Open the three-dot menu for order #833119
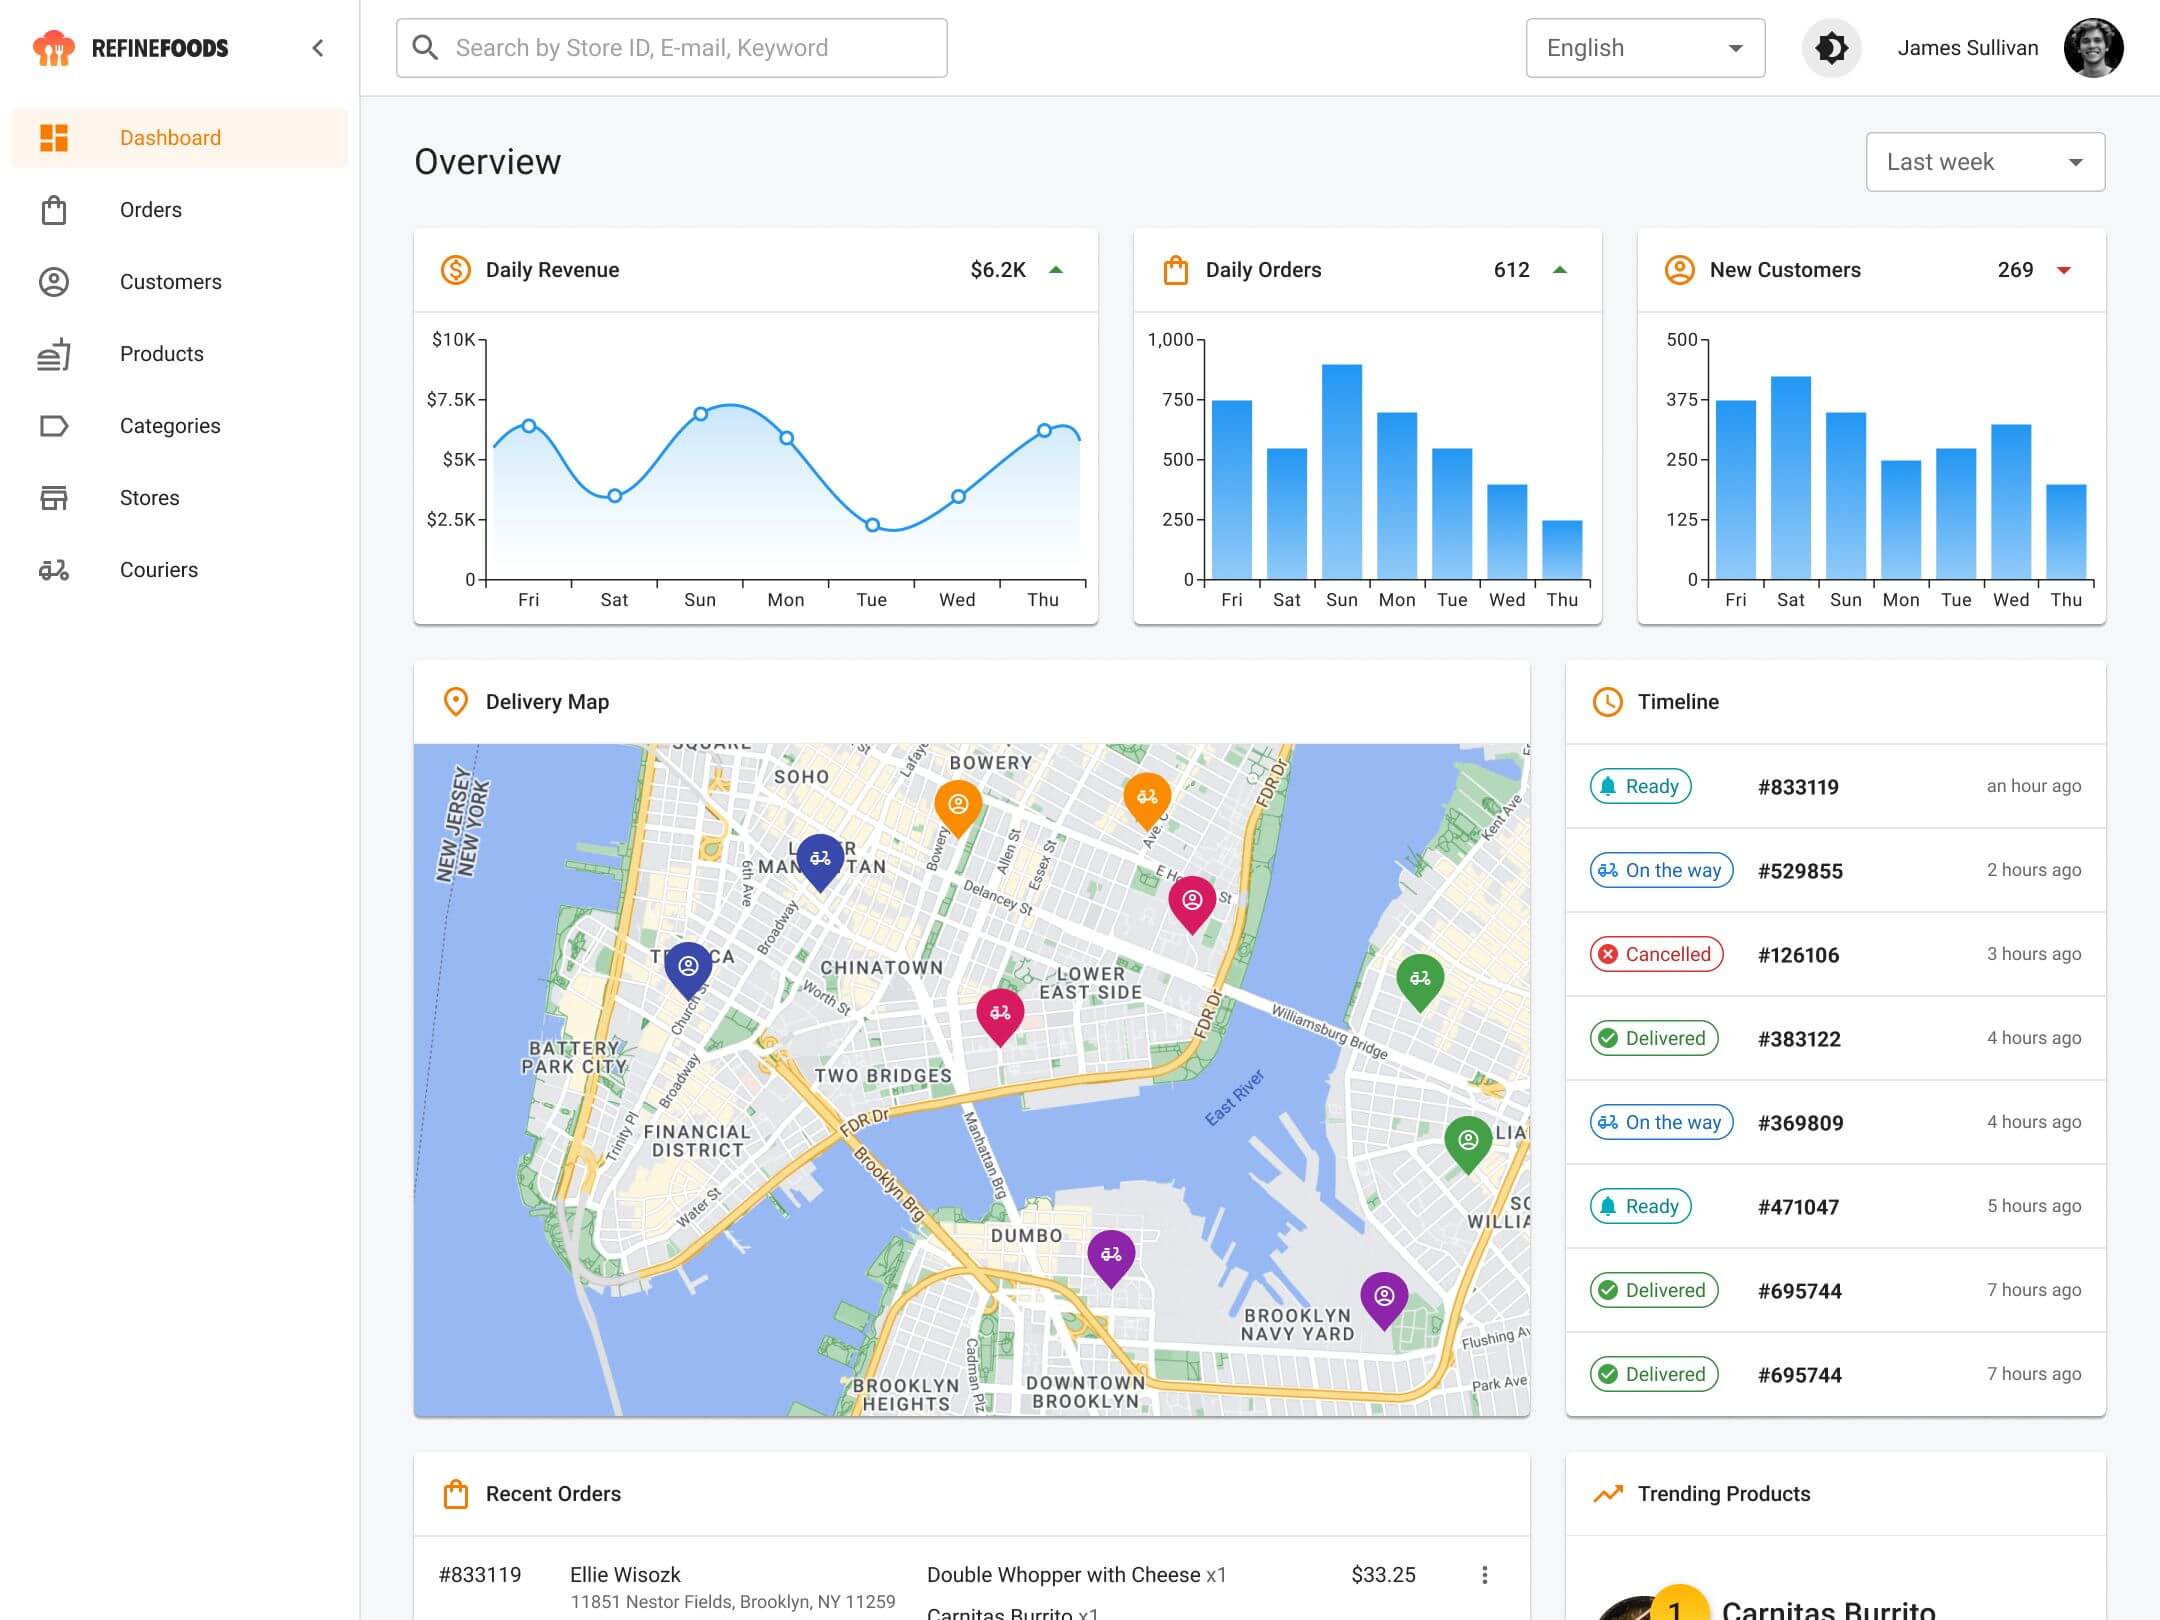 click(1484, 1575)
